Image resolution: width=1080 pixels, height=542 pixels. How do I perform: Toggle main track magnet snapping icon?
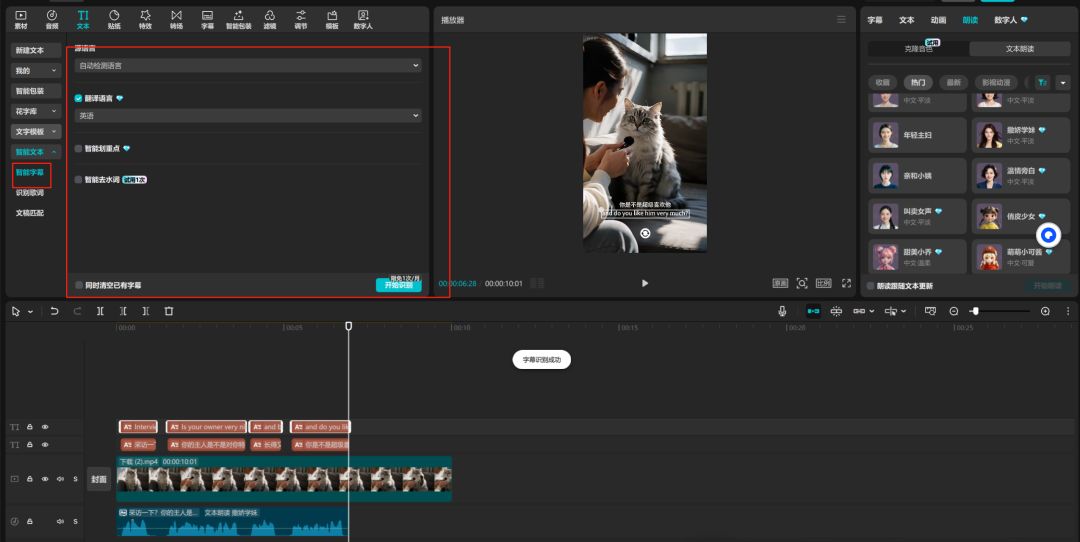(813, 311)
